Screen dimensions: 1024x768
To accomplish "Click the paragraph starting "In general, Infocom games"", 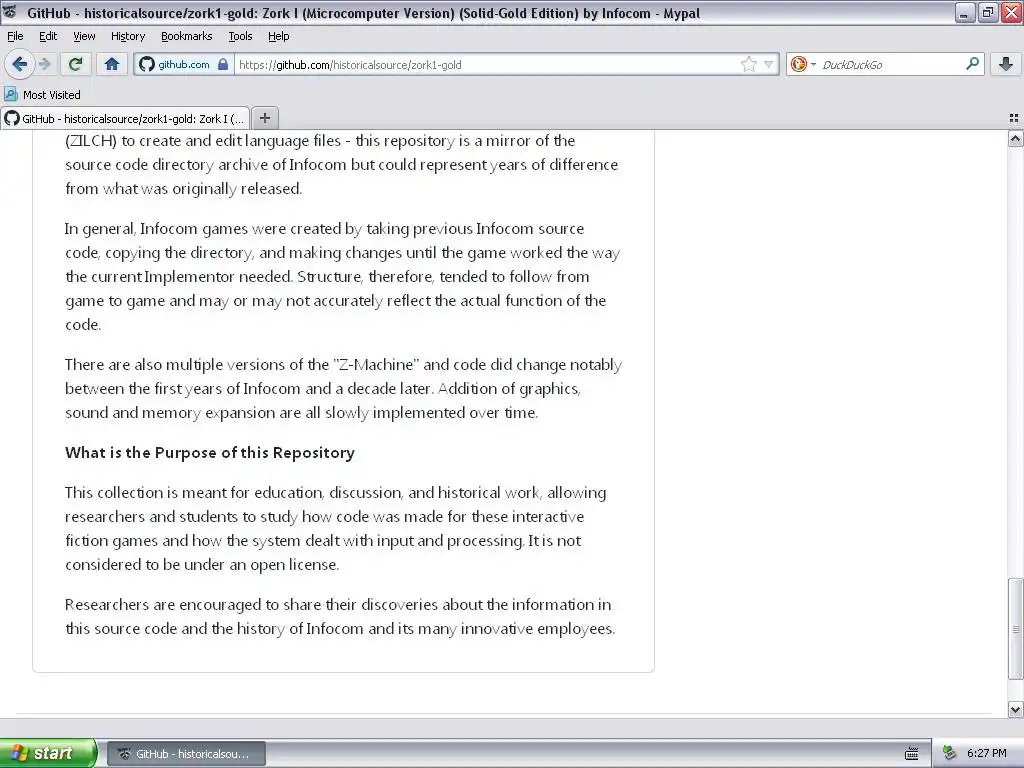I will 342,276.
